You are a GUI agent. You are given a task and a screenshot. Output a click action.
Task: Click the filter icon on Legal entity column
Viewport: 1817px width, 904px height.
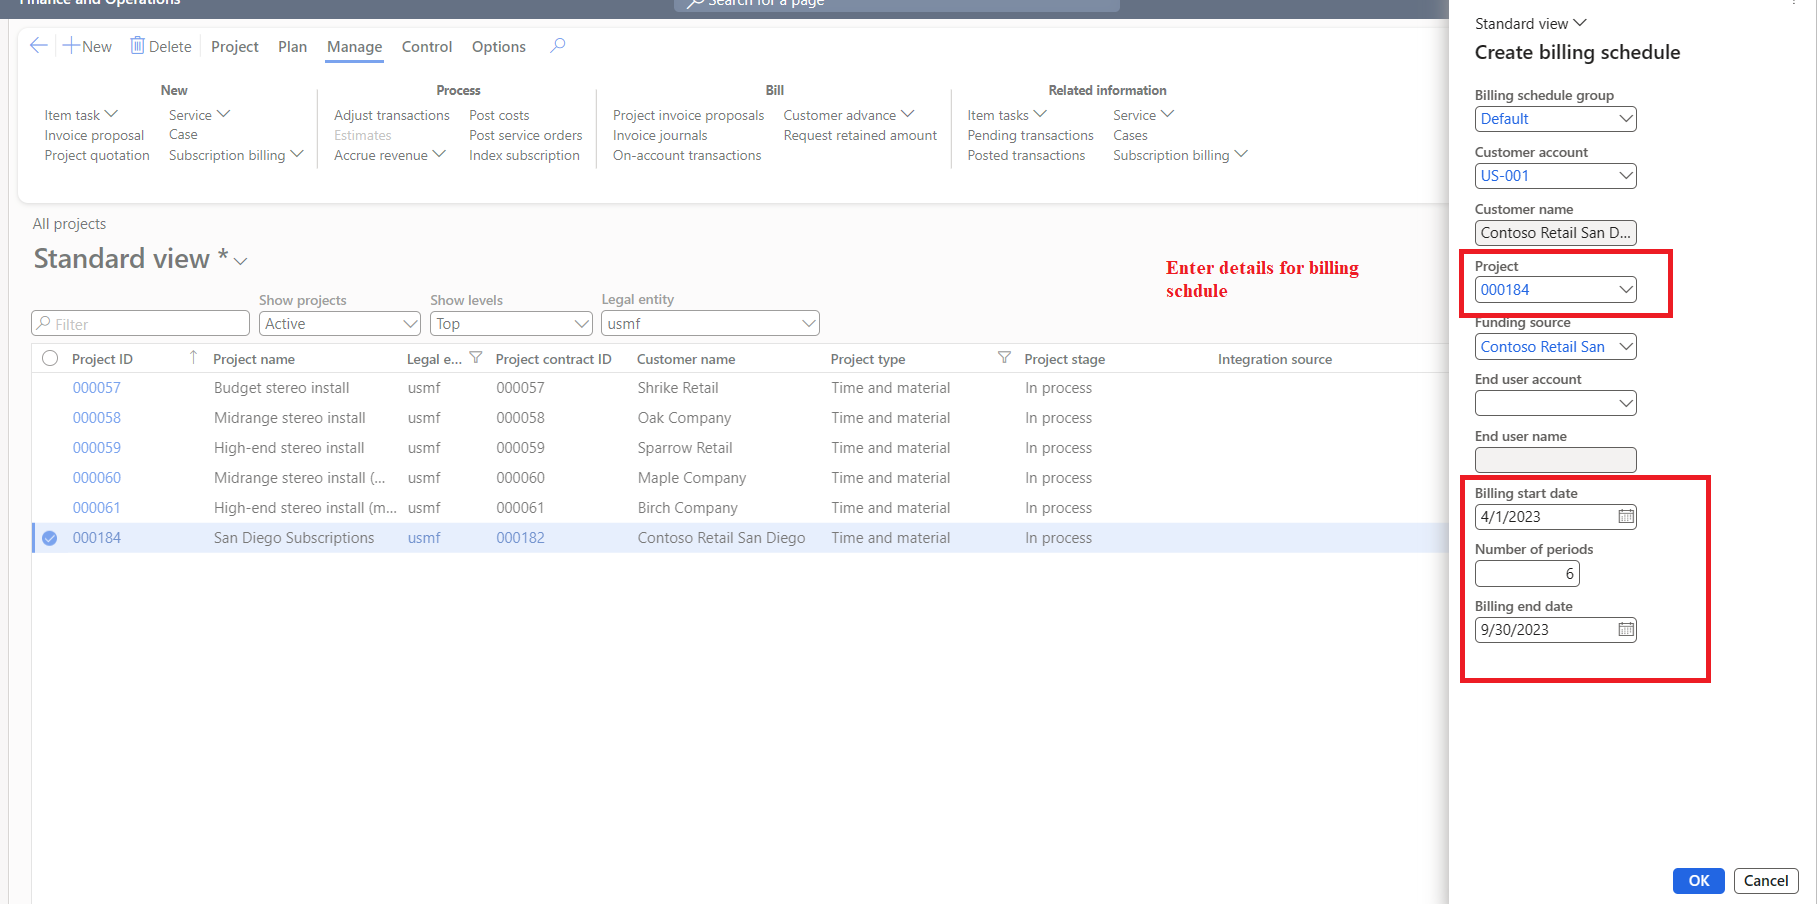[476, 357]
